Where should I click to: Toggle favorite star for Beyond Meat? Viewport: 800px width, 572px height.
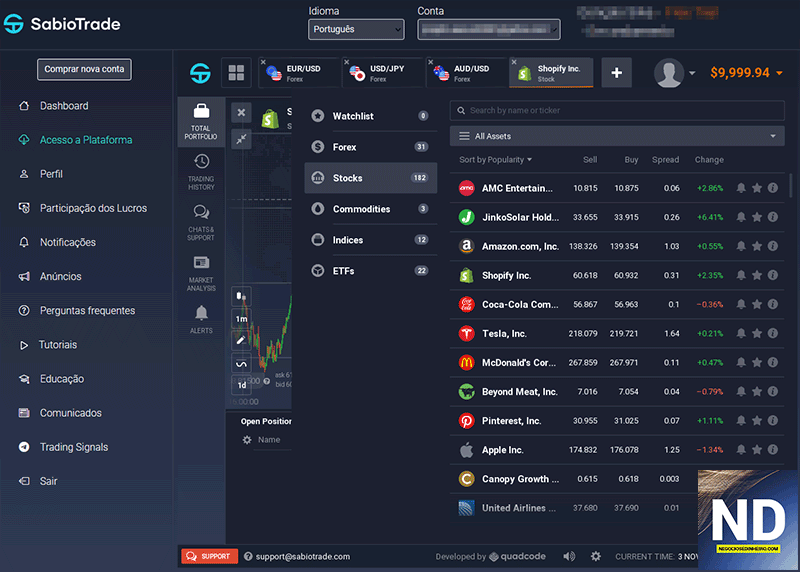click(x=757, y=391)
